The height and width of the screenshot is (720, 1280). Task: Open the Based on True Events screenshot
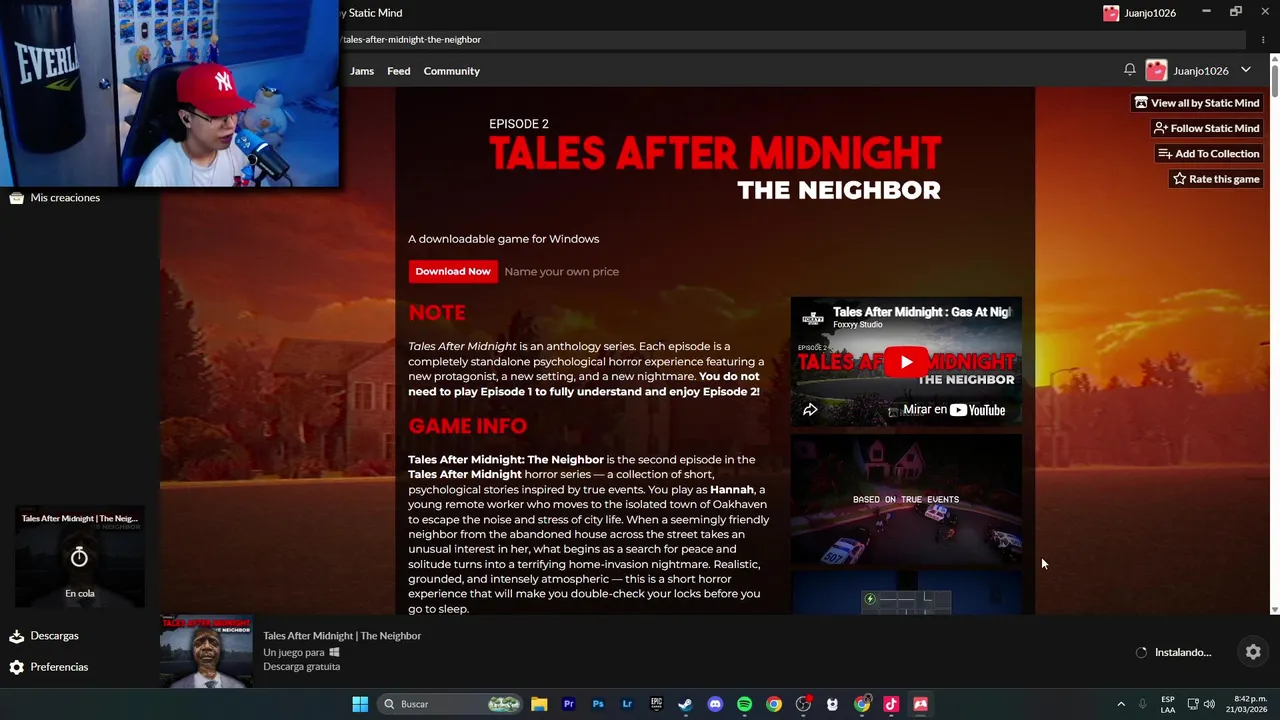click(906, 499)
